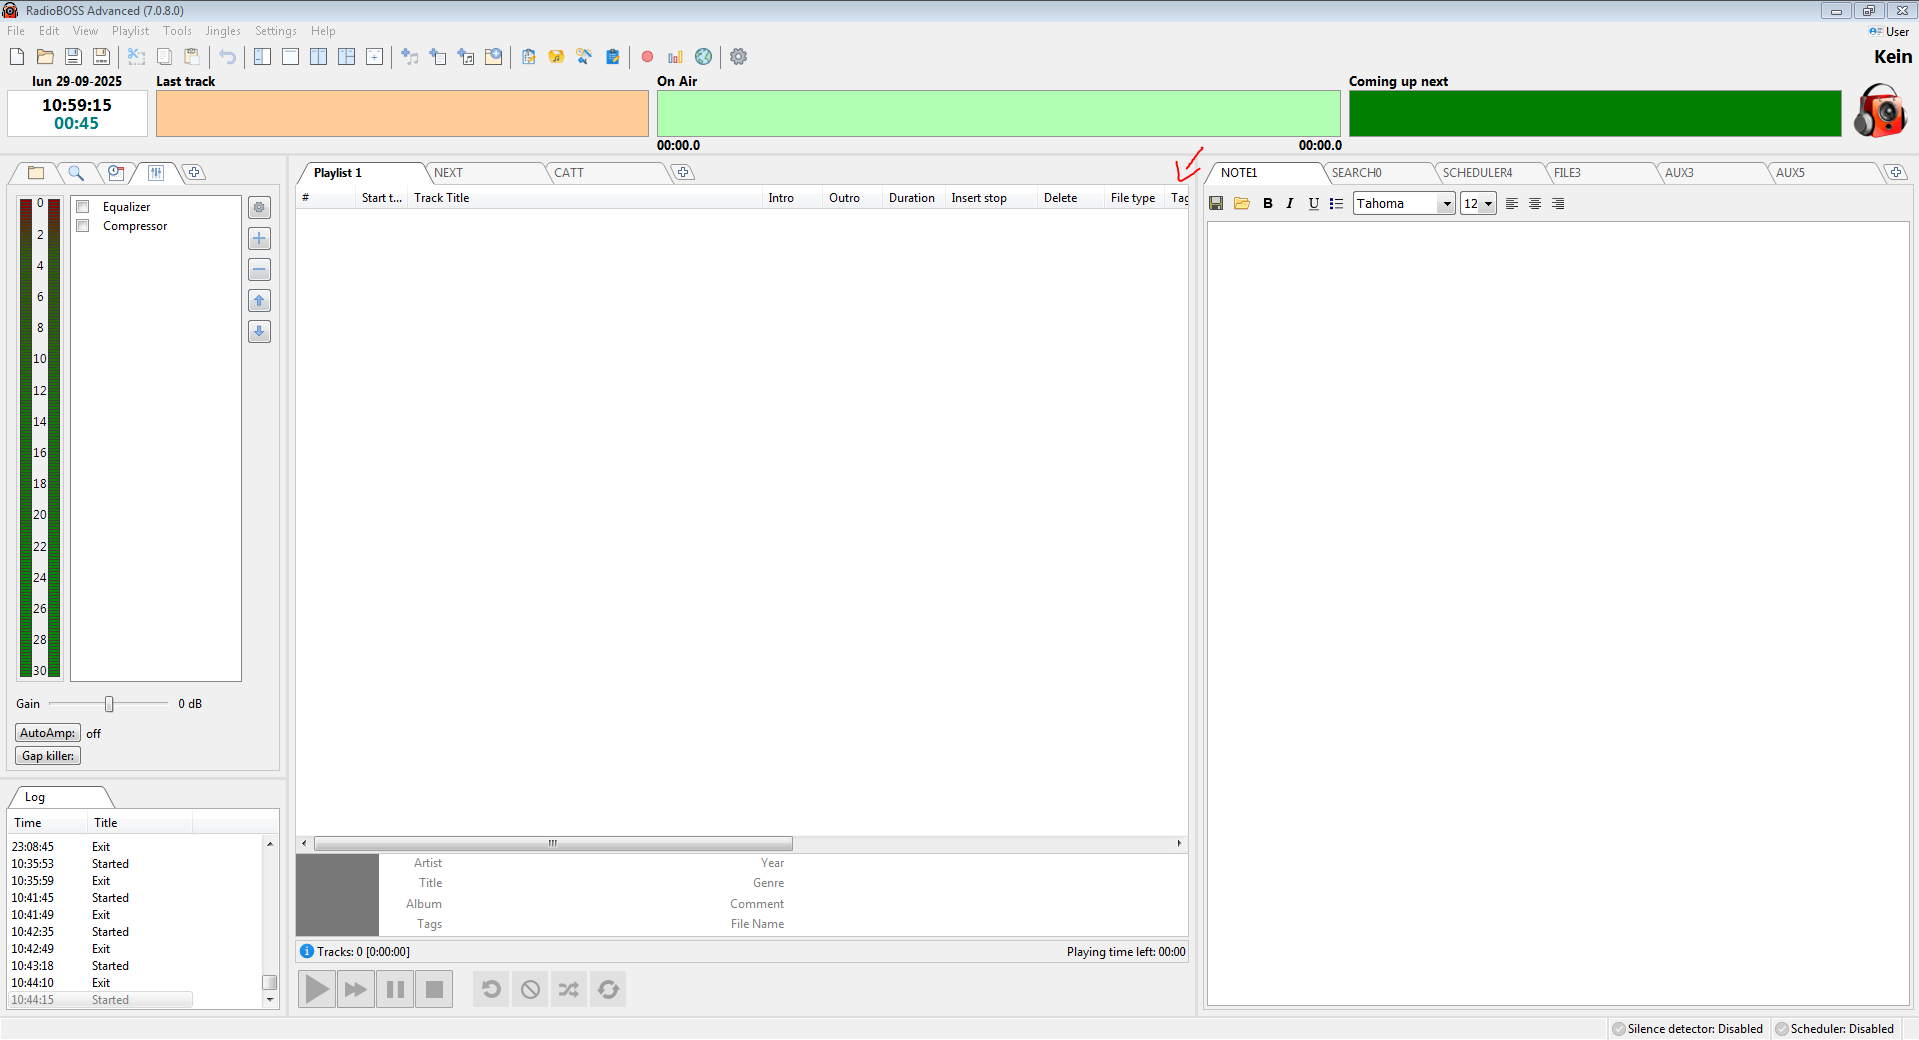The image size is (1919, 1040).
Task: Open the font size 12 dropdown
Action: 1488,204
